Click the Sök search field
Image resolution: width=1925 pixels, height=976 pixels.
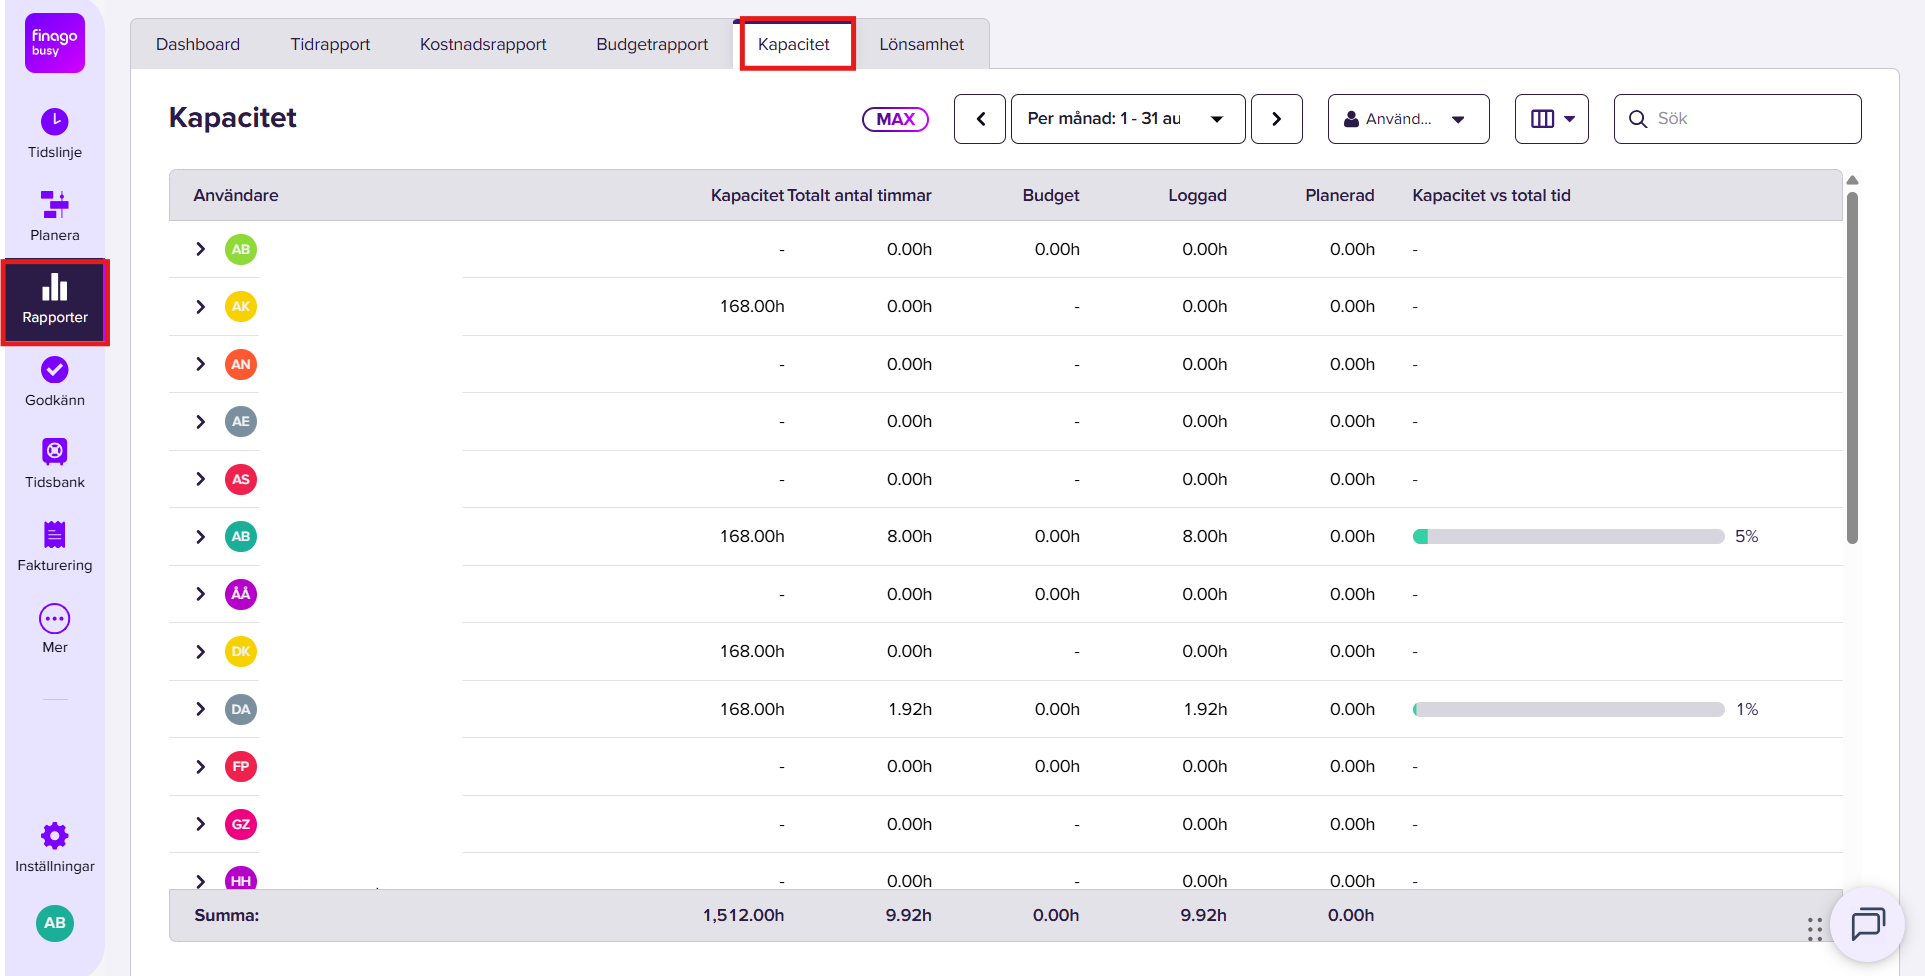click(x=1738, y=119)
